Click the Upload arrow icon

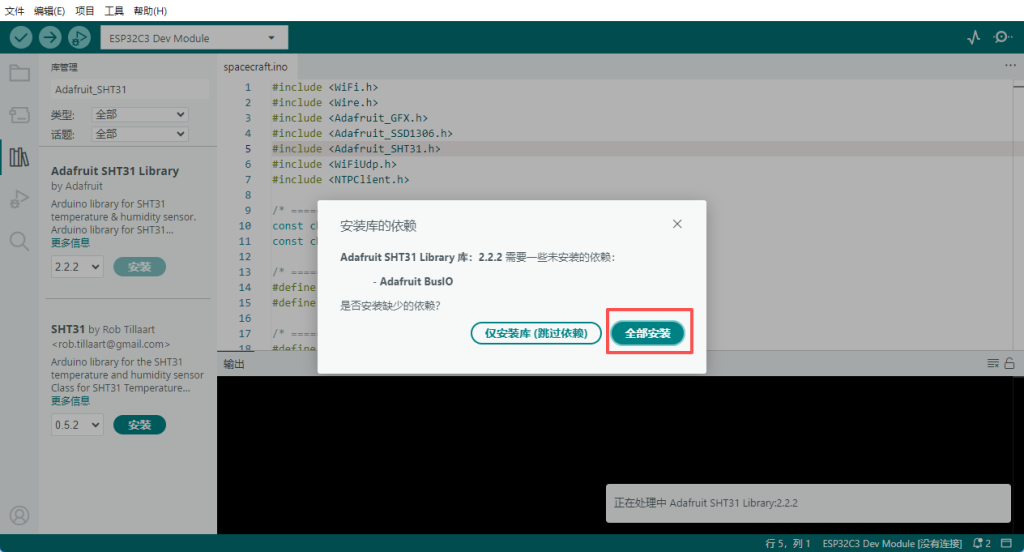(x=50, y=37)
